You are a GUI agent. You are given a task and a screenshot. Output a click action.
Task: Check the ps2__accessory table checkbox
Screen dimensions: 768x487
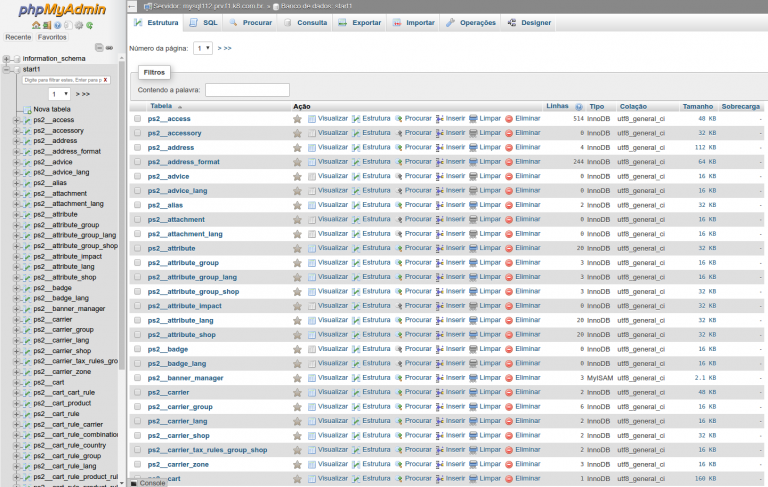(137, 133)
